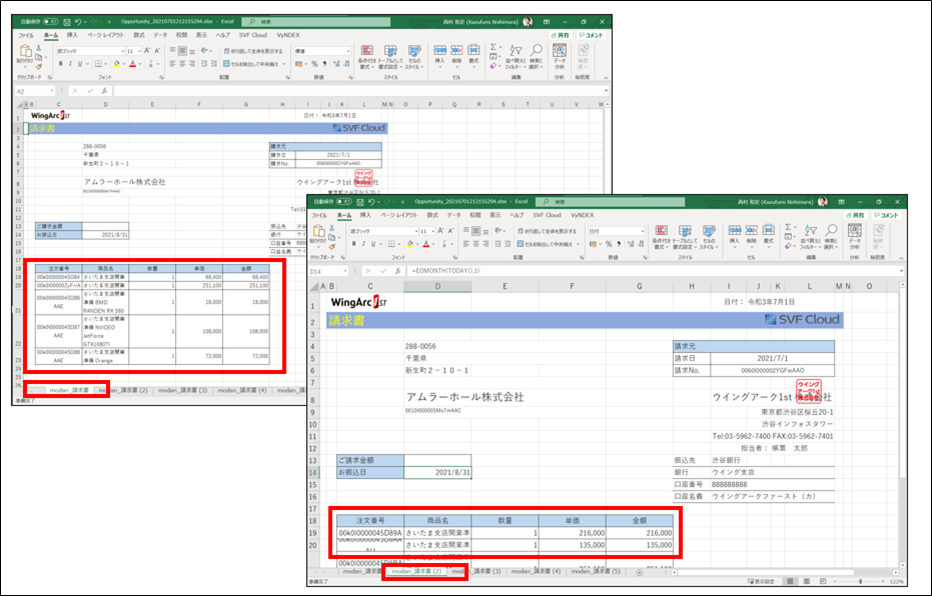Click Save icon in back window title bar
This screenshot has width=932, height=596.
(x=67, y=22)
